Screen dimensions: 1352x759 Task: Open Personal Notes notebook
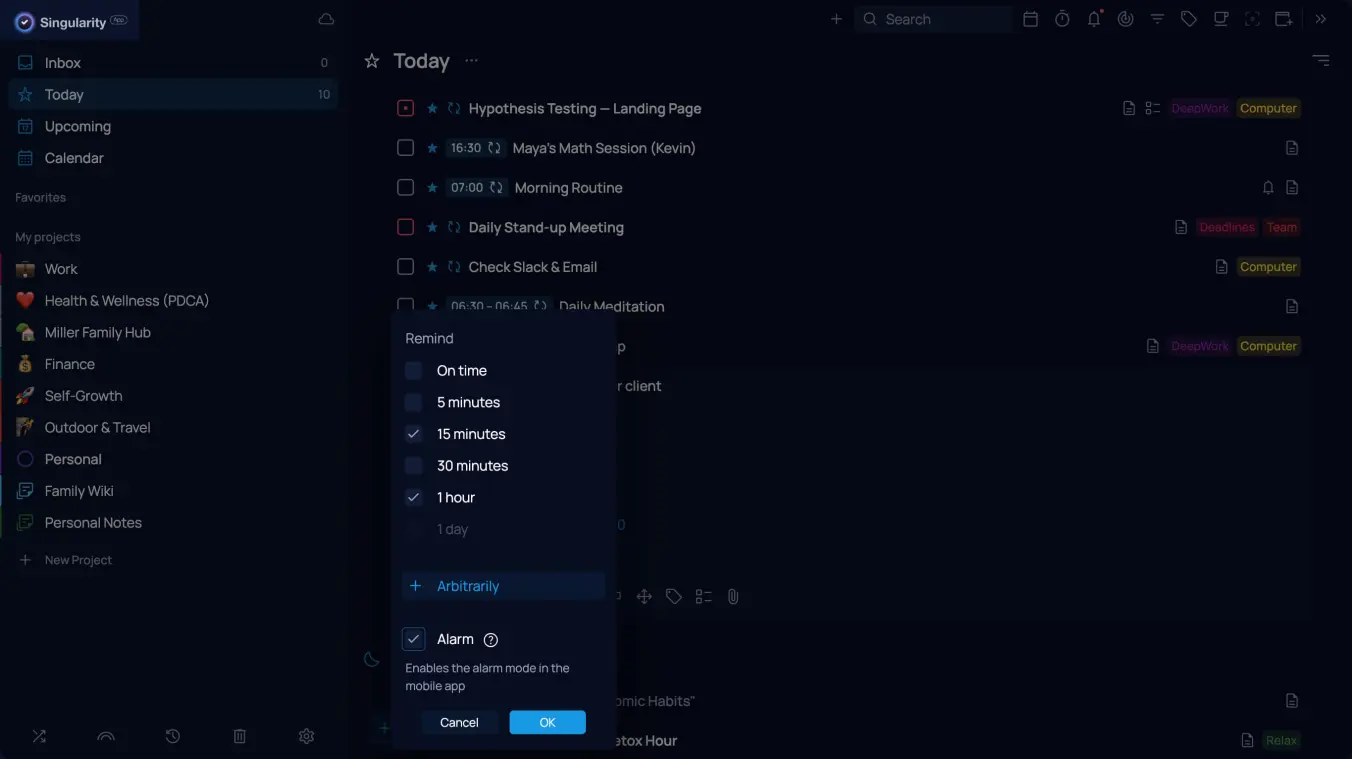pos(173,523)
